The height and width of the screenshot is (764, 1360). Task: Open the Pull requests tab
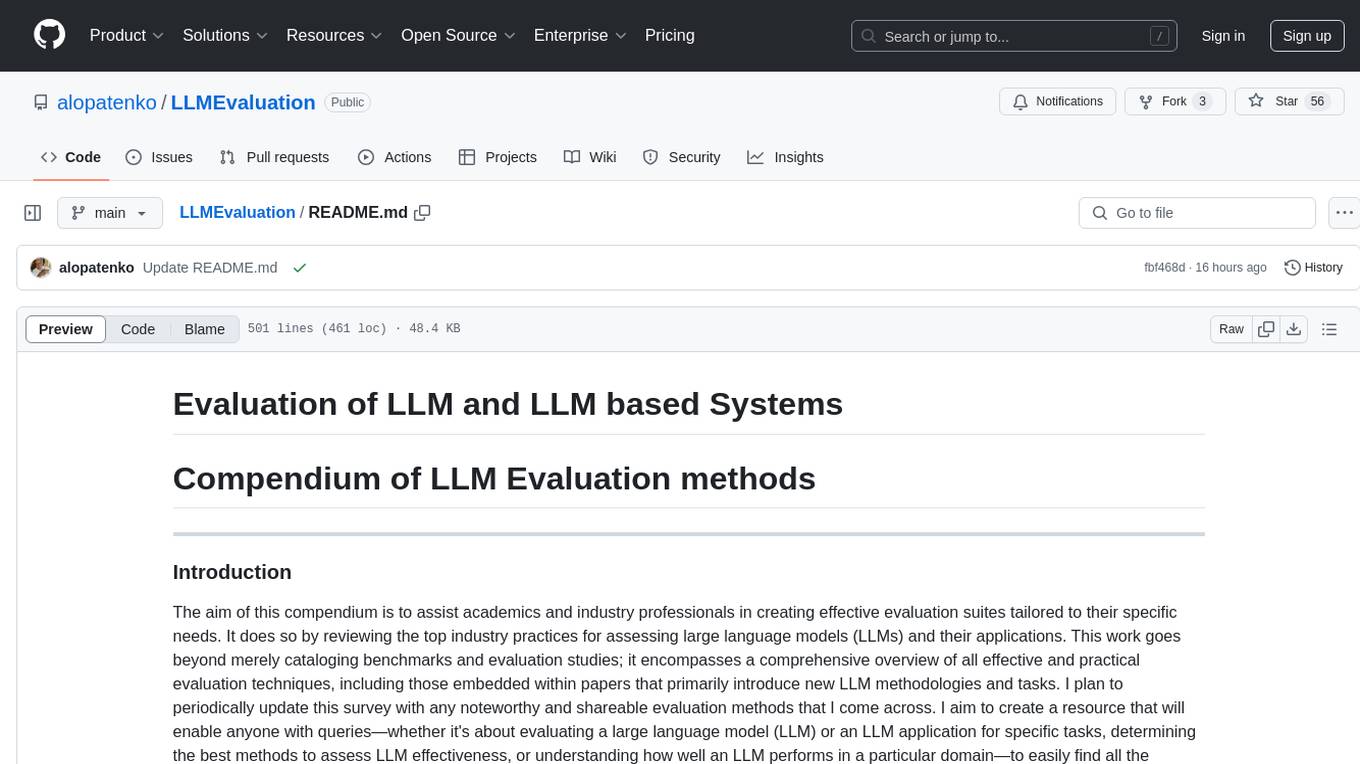pos(274,157)
